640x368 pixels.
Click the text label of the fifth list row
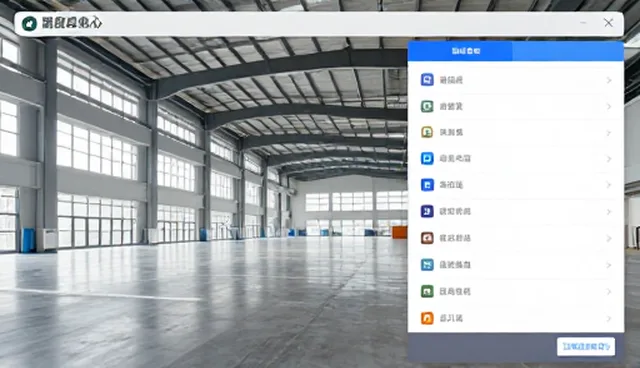(451, 185)
